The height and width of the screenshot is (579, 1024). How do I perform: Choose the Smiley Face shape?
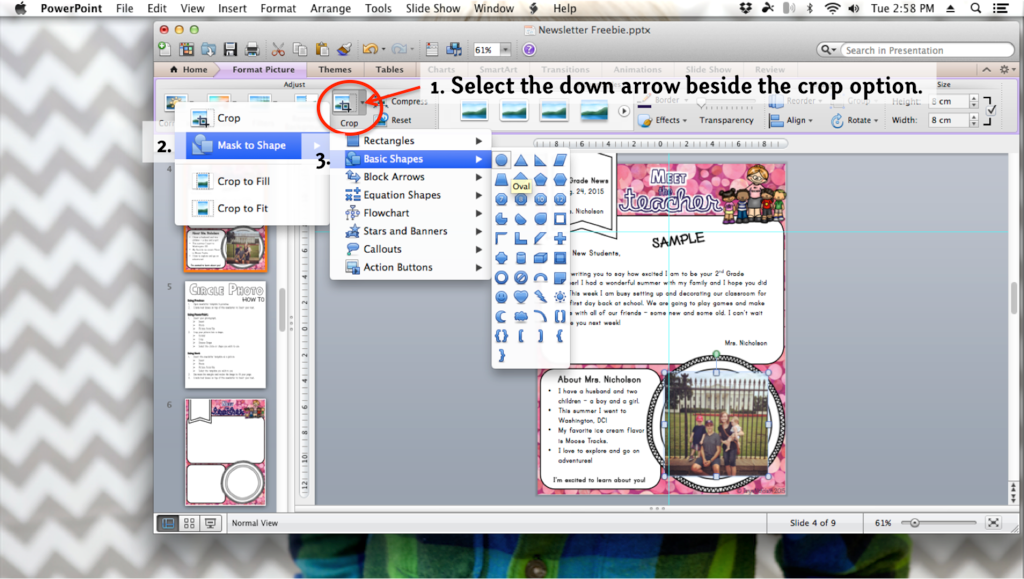click(501, 297)
